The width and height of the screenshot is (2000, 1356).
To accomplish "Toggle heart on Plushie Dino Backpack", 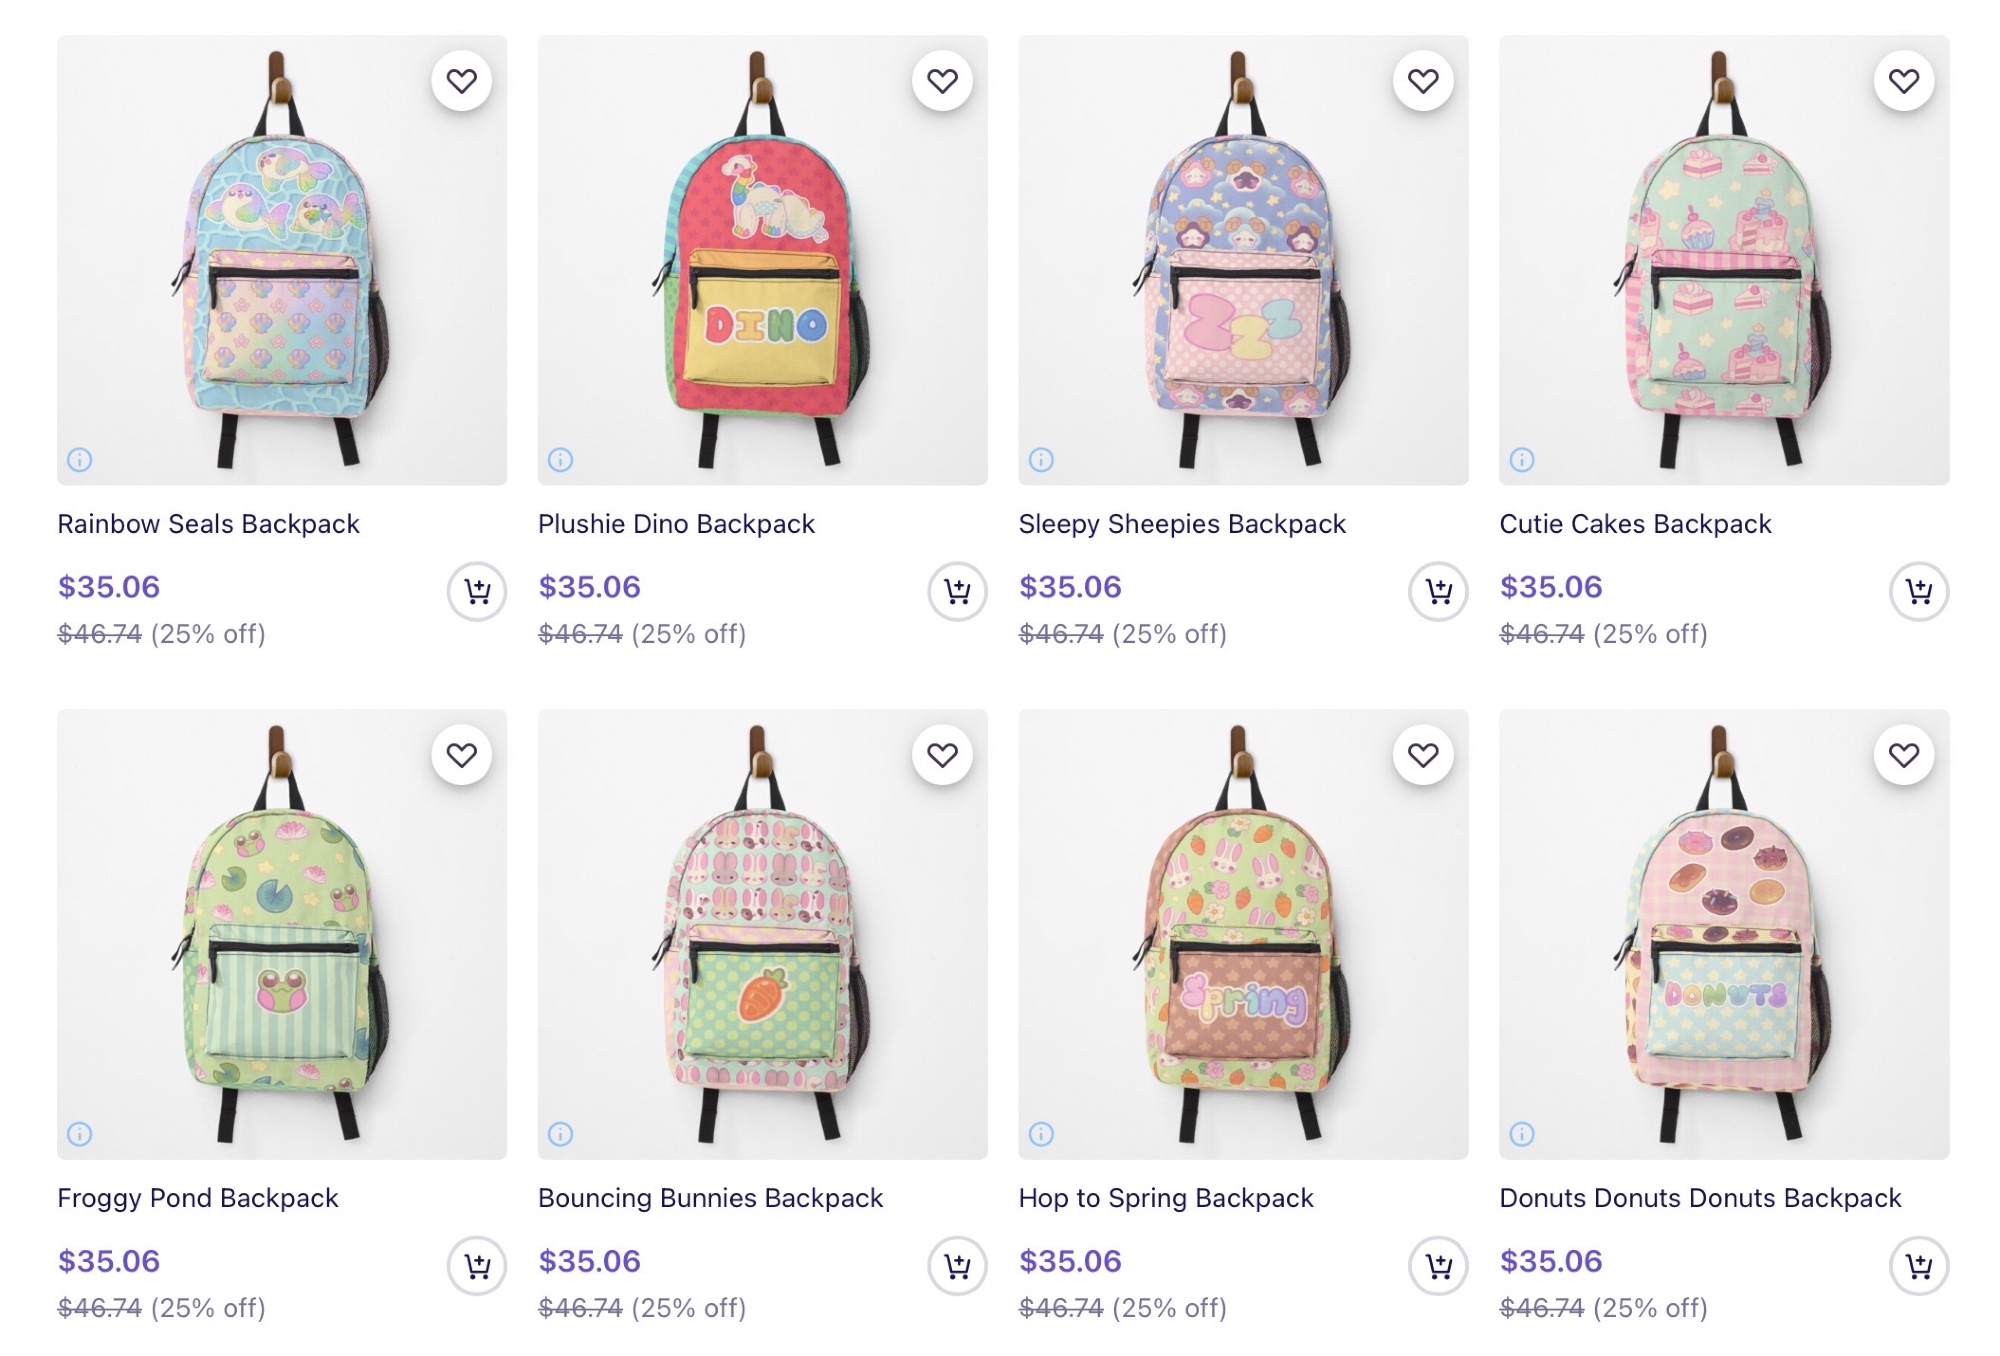I will 942,81.
